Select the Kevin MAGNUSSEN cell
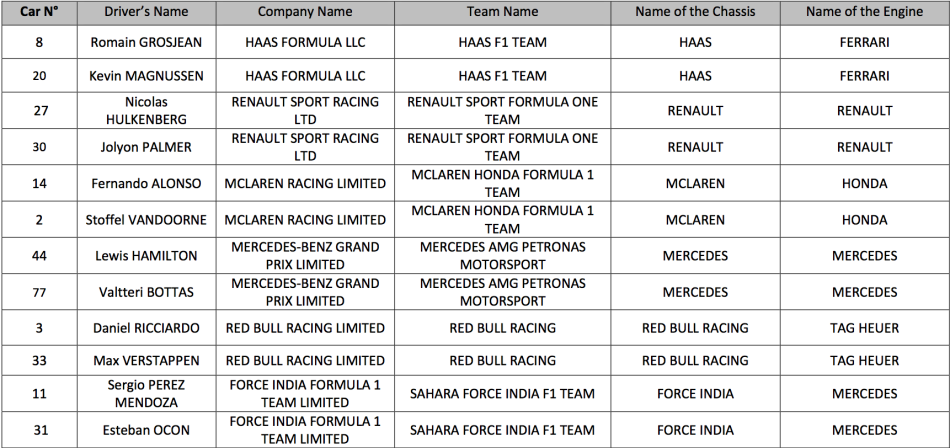Screen dimensions: 950x448 point(146,76)
